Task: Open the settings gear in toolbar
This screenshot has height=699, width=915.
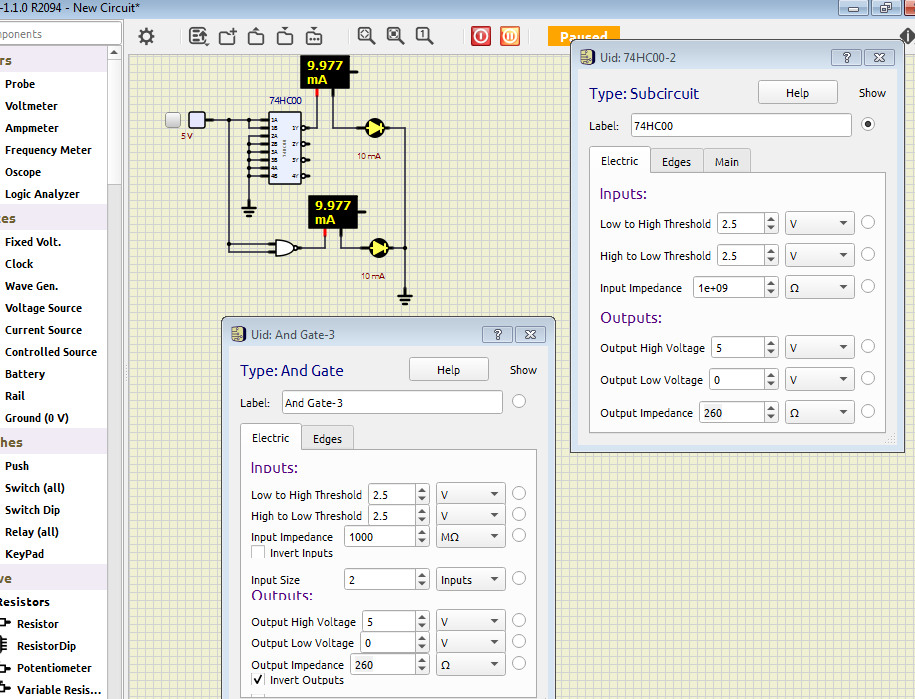Action: click(146, 37)
